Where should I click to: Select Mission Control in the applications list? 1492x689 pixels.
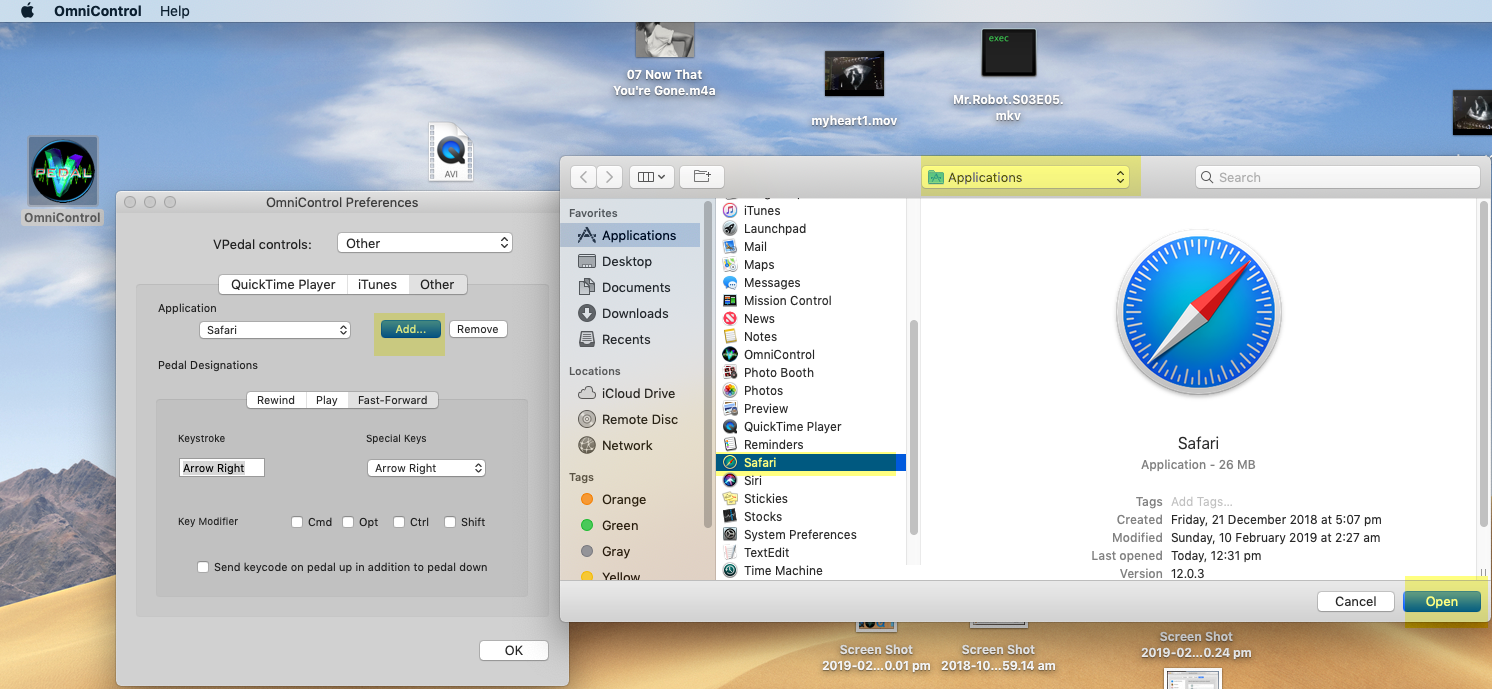(x=788, y=300)
